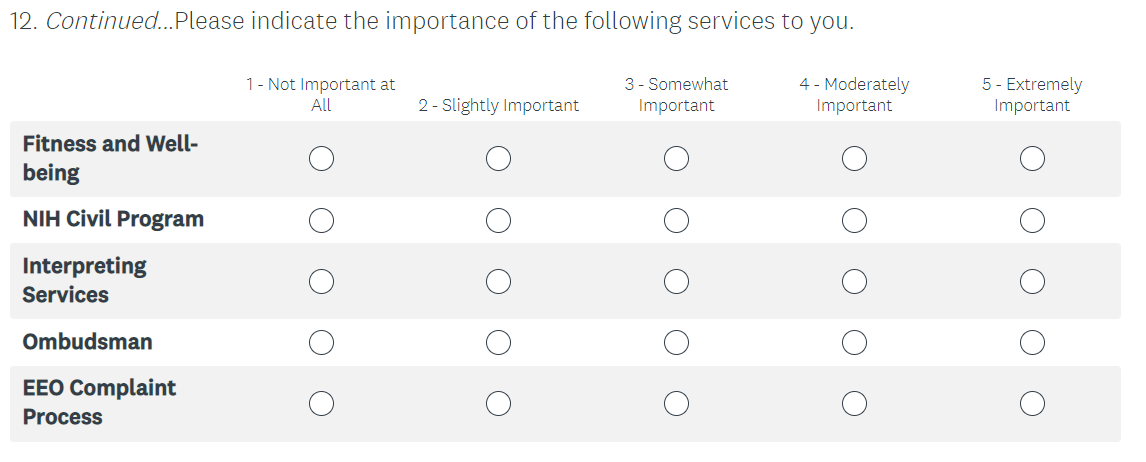Choose Extremely Important for Ombudsman

point(1032,342)
